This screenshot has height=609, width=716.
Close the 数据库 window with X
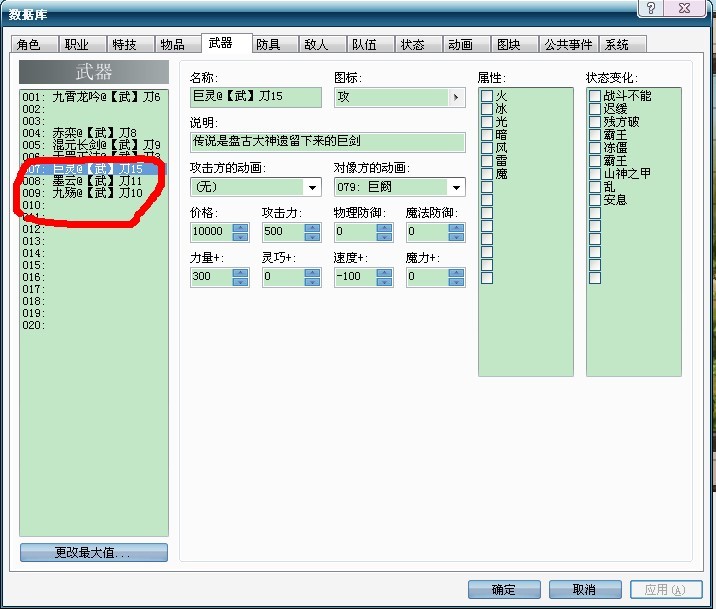coord(684,8)
